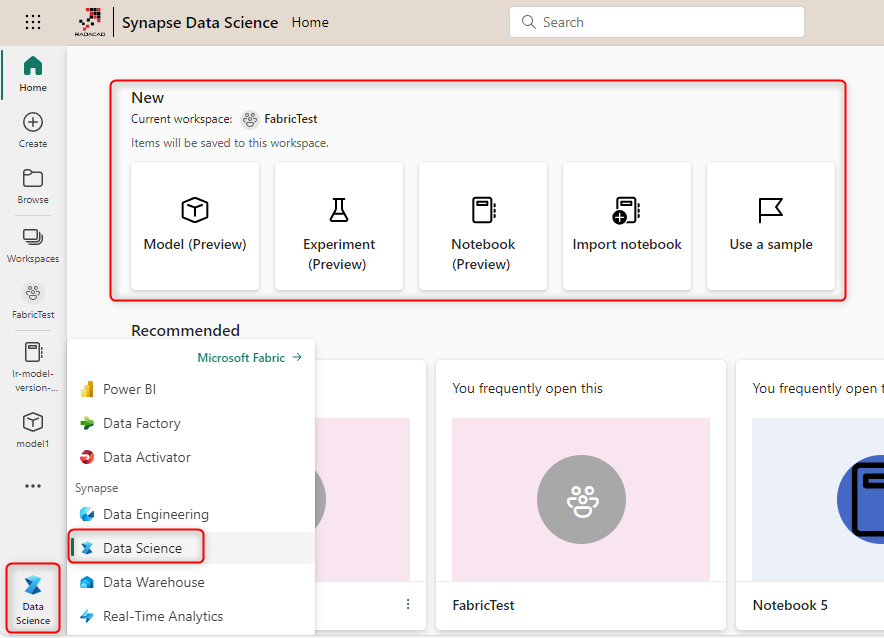Expand more sidebar items via the ellipsis
Image resolution: width=884 pixels, height=638 pixels.
[x=32, y=486]
